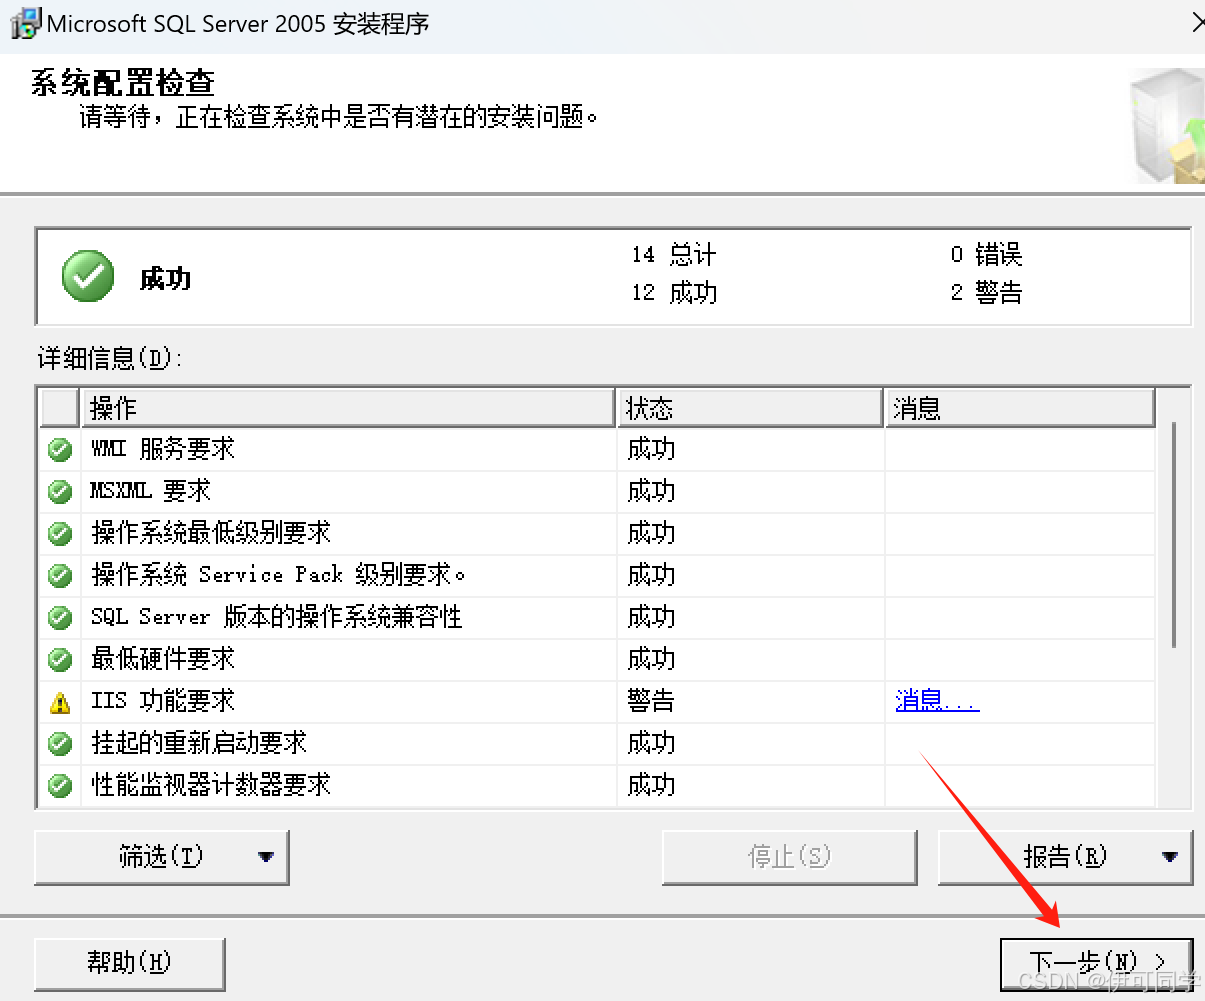
Task: Close the setup window
Action: point(1197,23)
